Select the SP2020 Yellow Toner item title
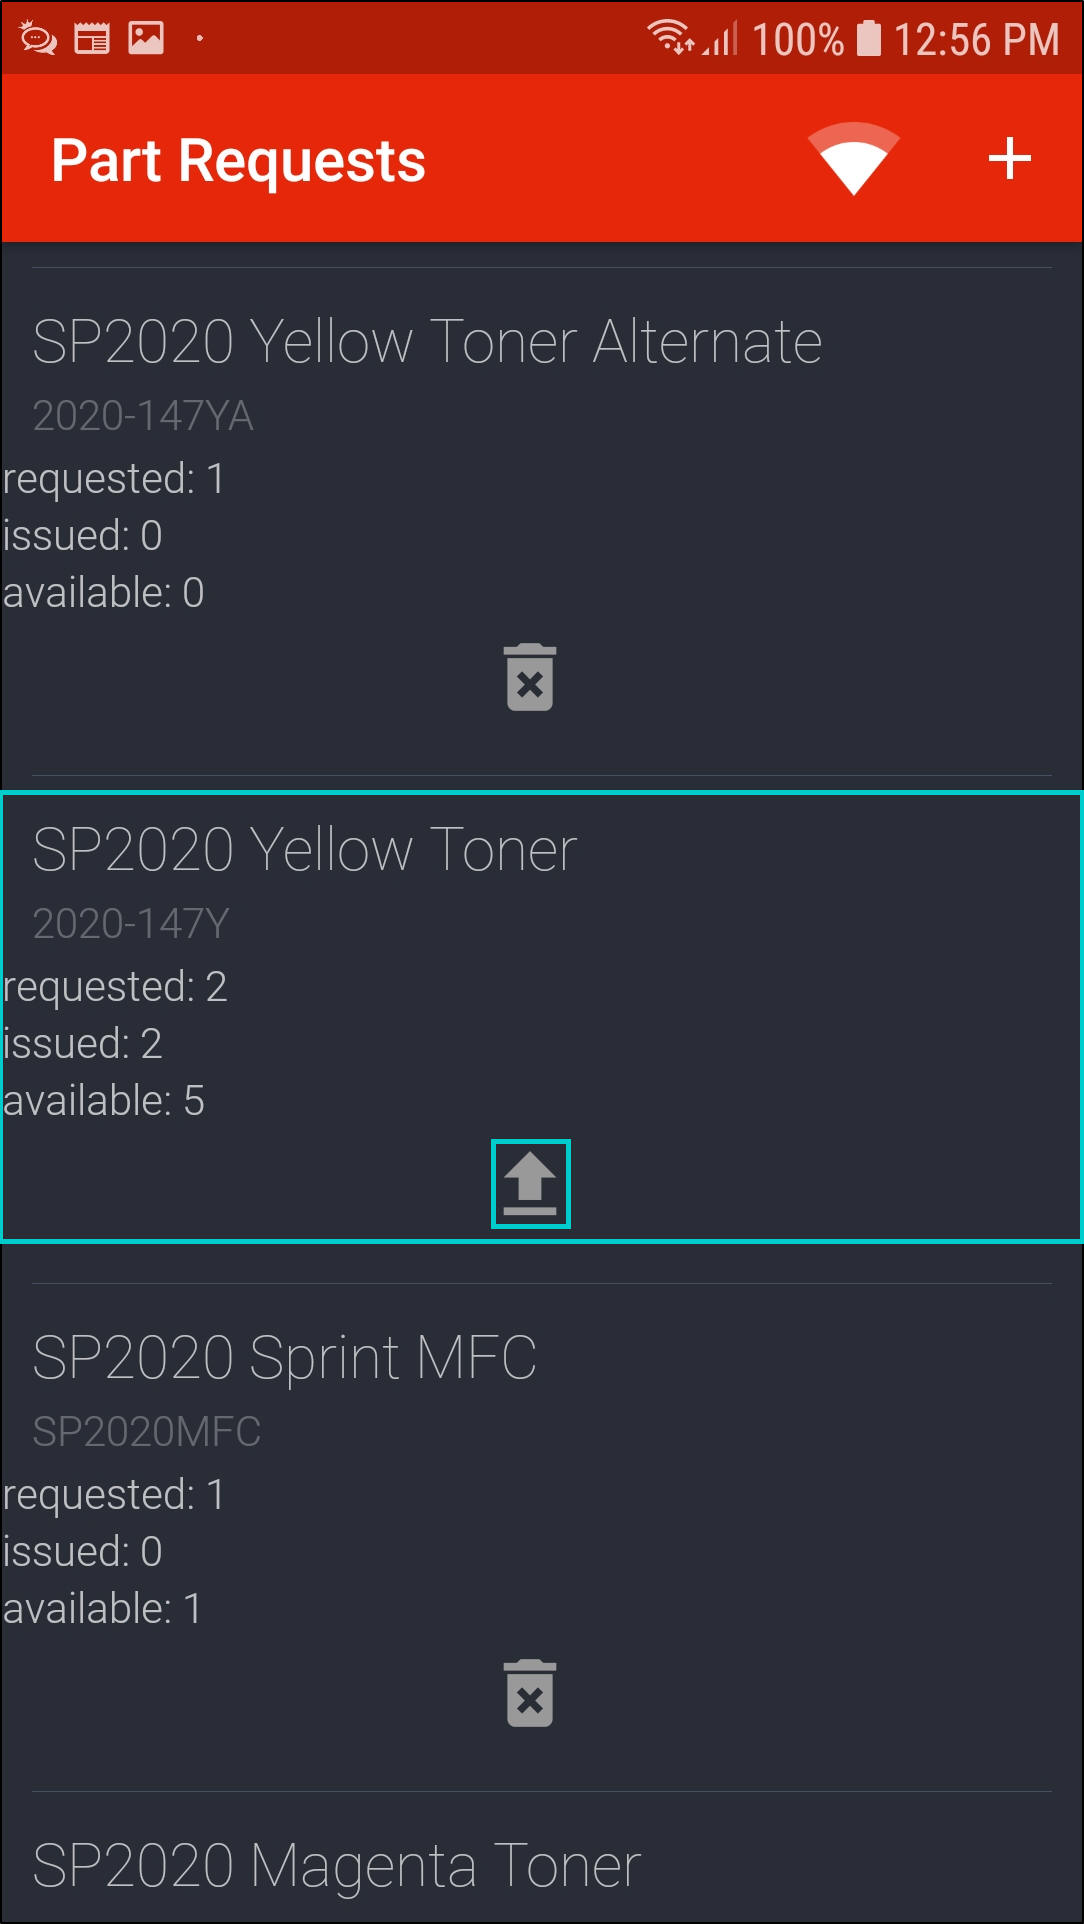 305,850
